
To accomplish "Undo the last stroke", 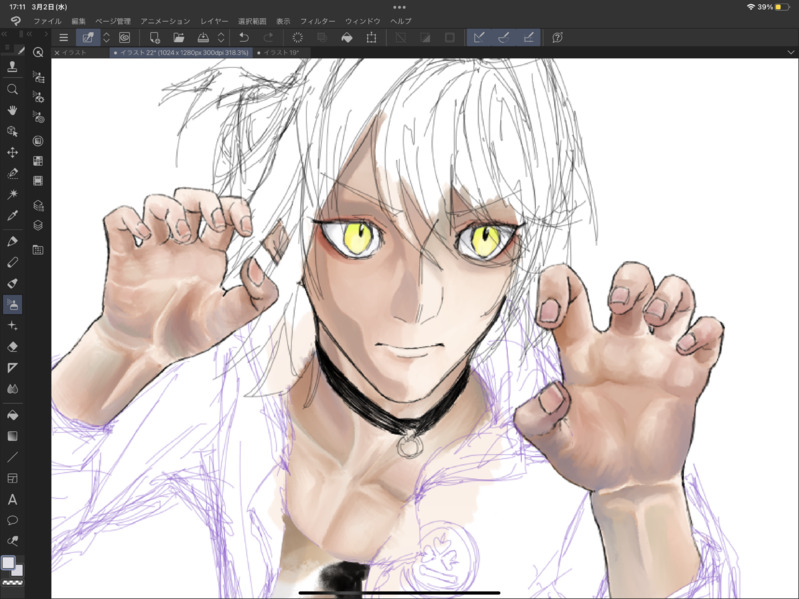I will (244, 38).
